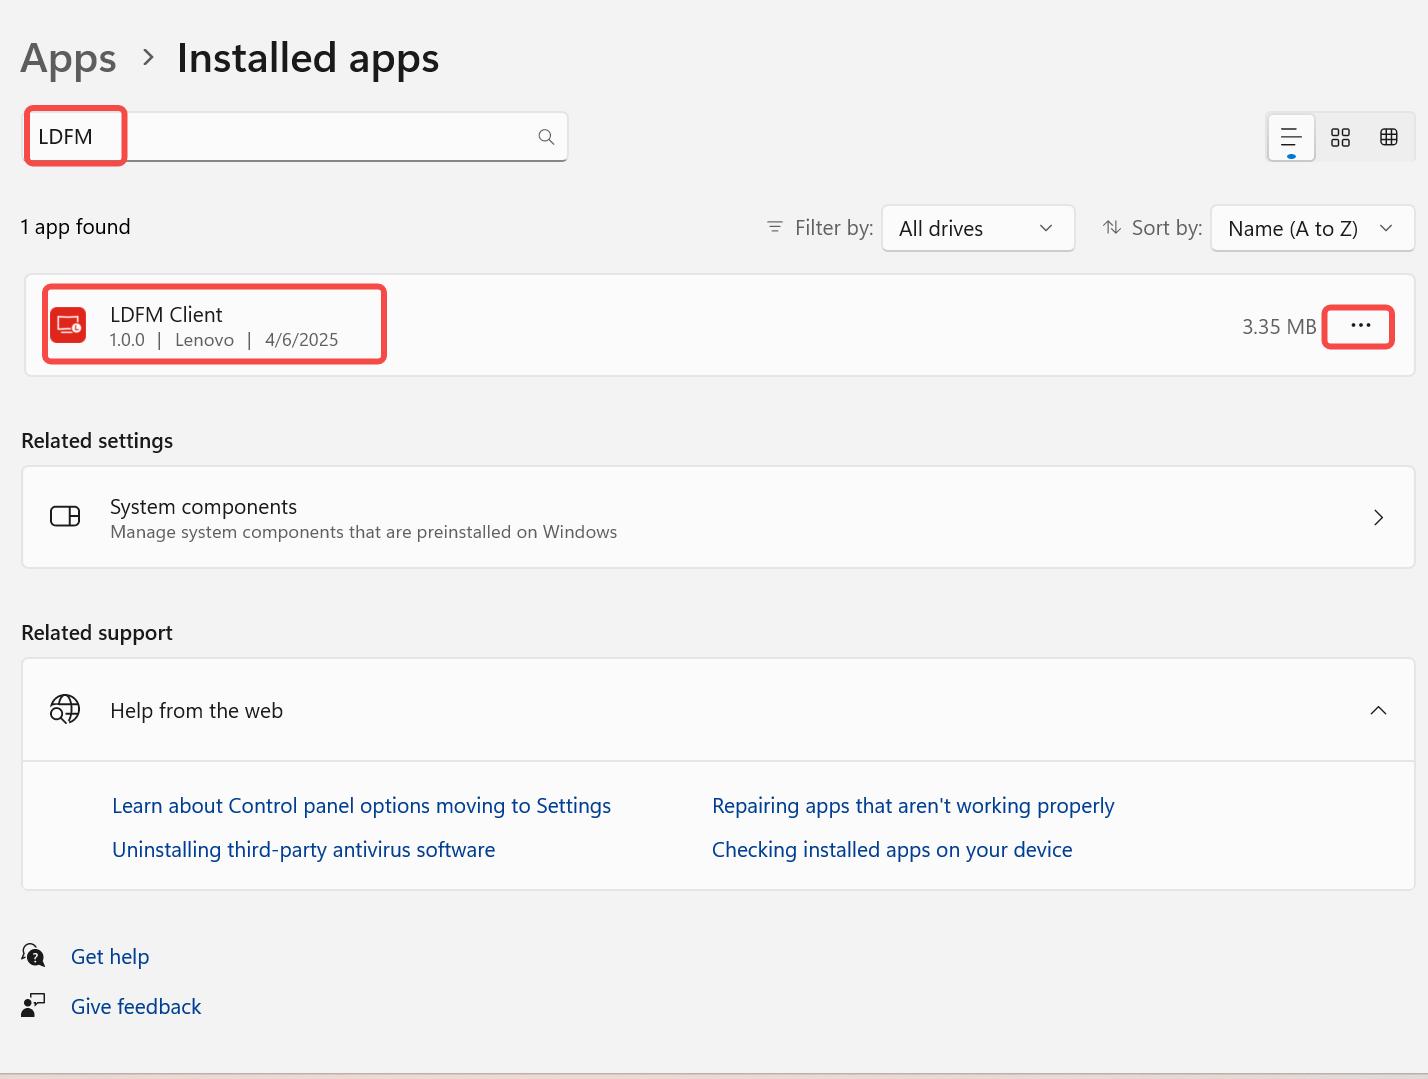The height and width of the screenshot is (1079, 1428).
Task: Click the Get help icon
Action: pyautogui.click(x=34, y=956)
